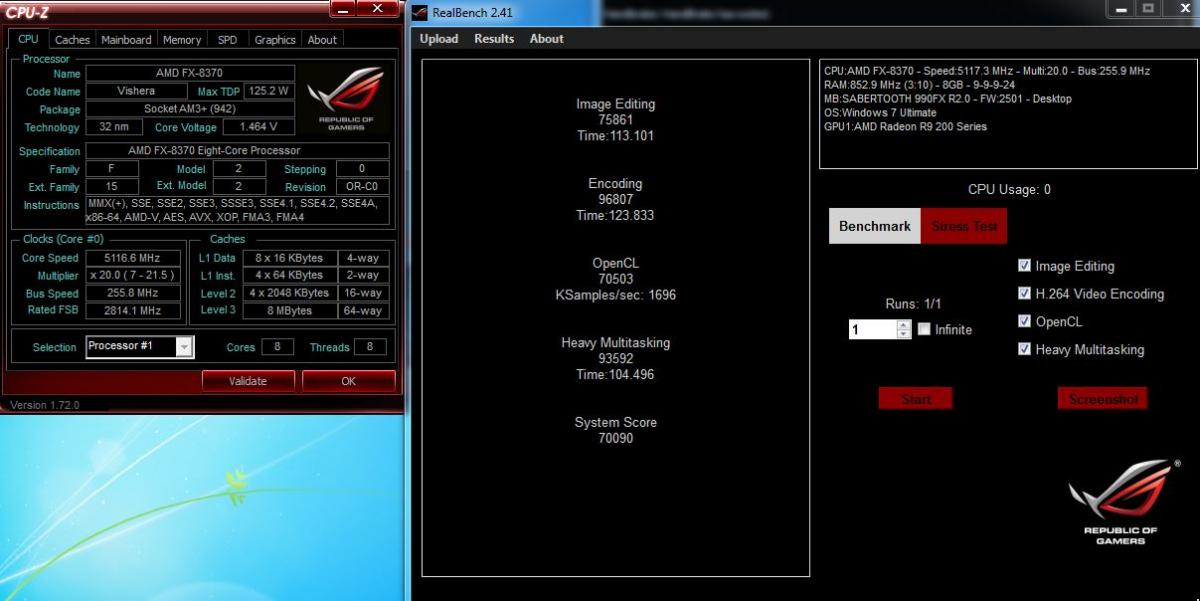Viewport: 1200px width, 601px height.
Task: Close the CPU-Z window
Action: point(377,9)
